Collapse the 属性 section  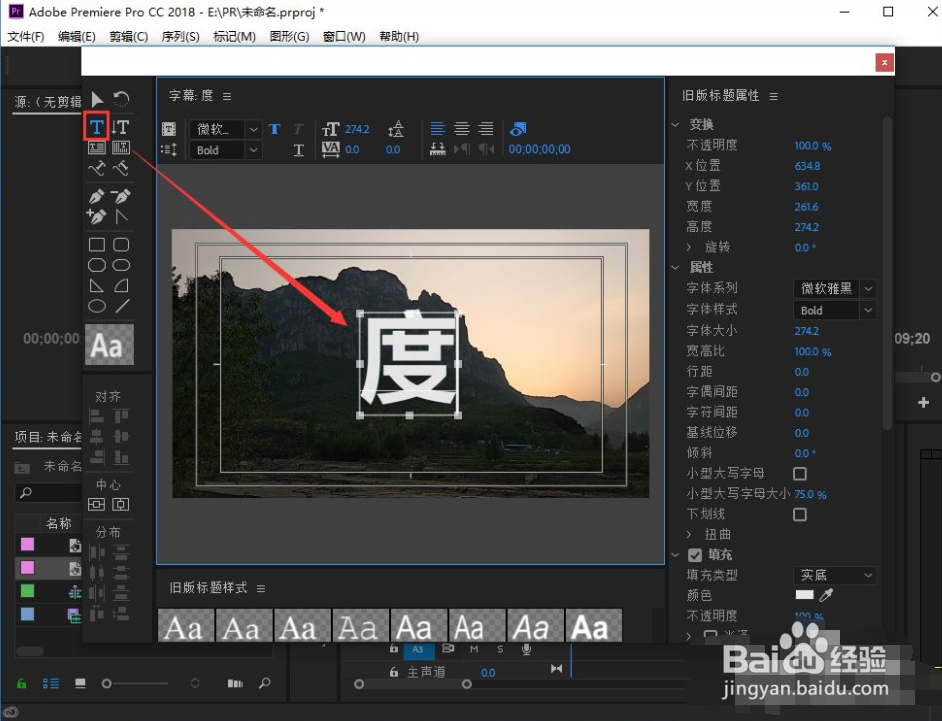click(675, 267)
